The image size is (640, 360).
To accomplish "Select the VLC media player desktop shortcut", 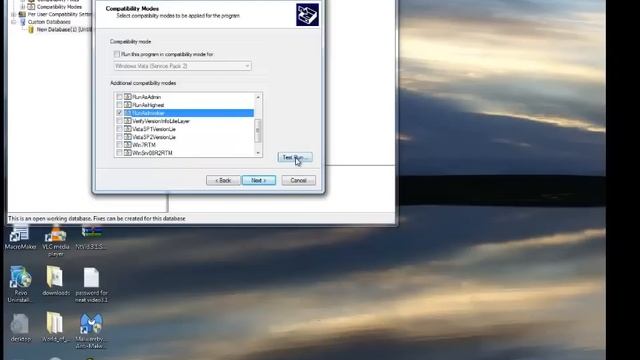I will 56,241.
